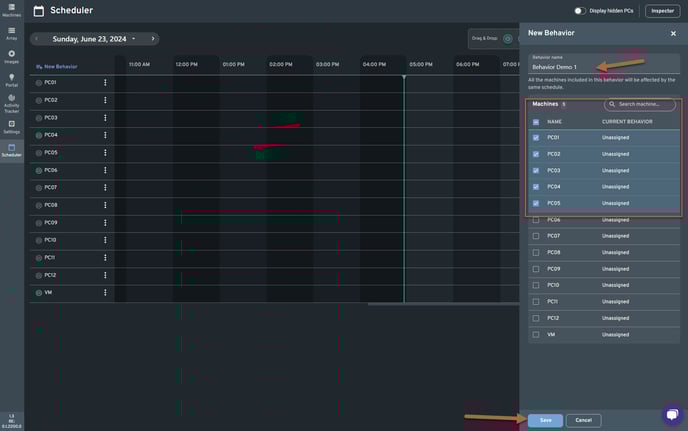Open Settings in the left sidebar
Screen dimensions: 688x431
(x=11, y=127)
